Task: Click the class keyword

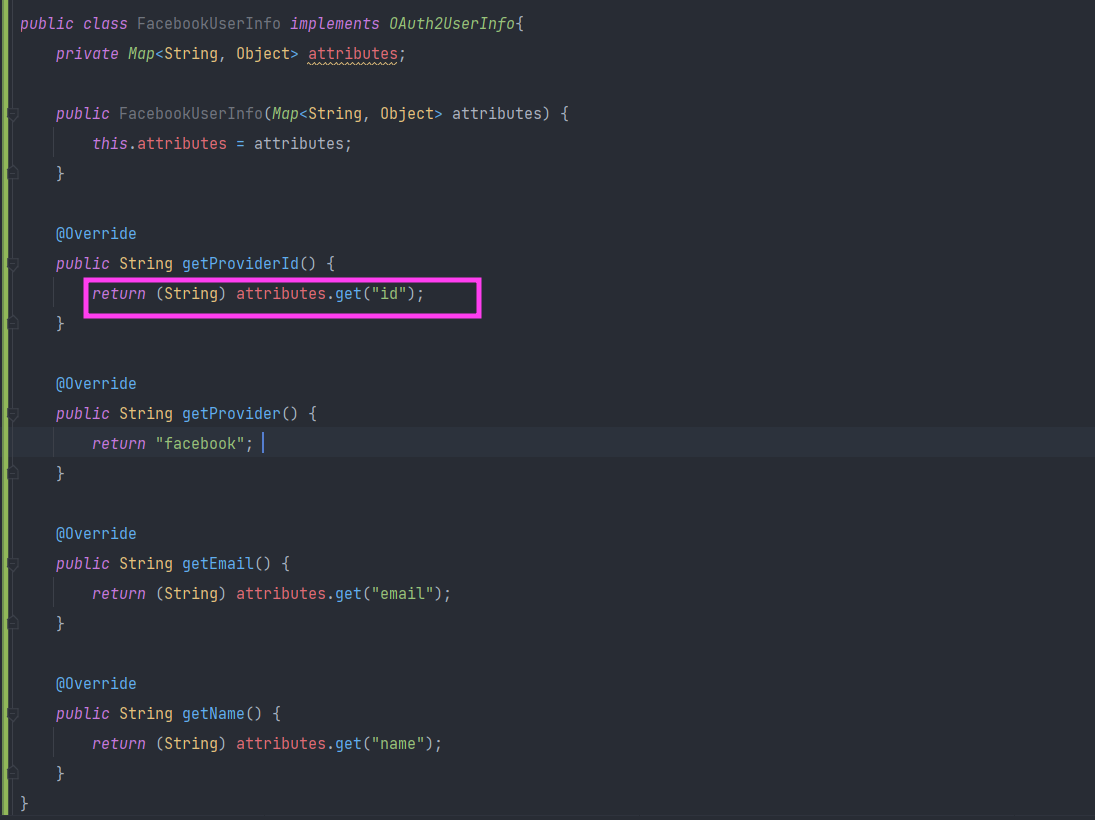Action: (x=105, y=24)
